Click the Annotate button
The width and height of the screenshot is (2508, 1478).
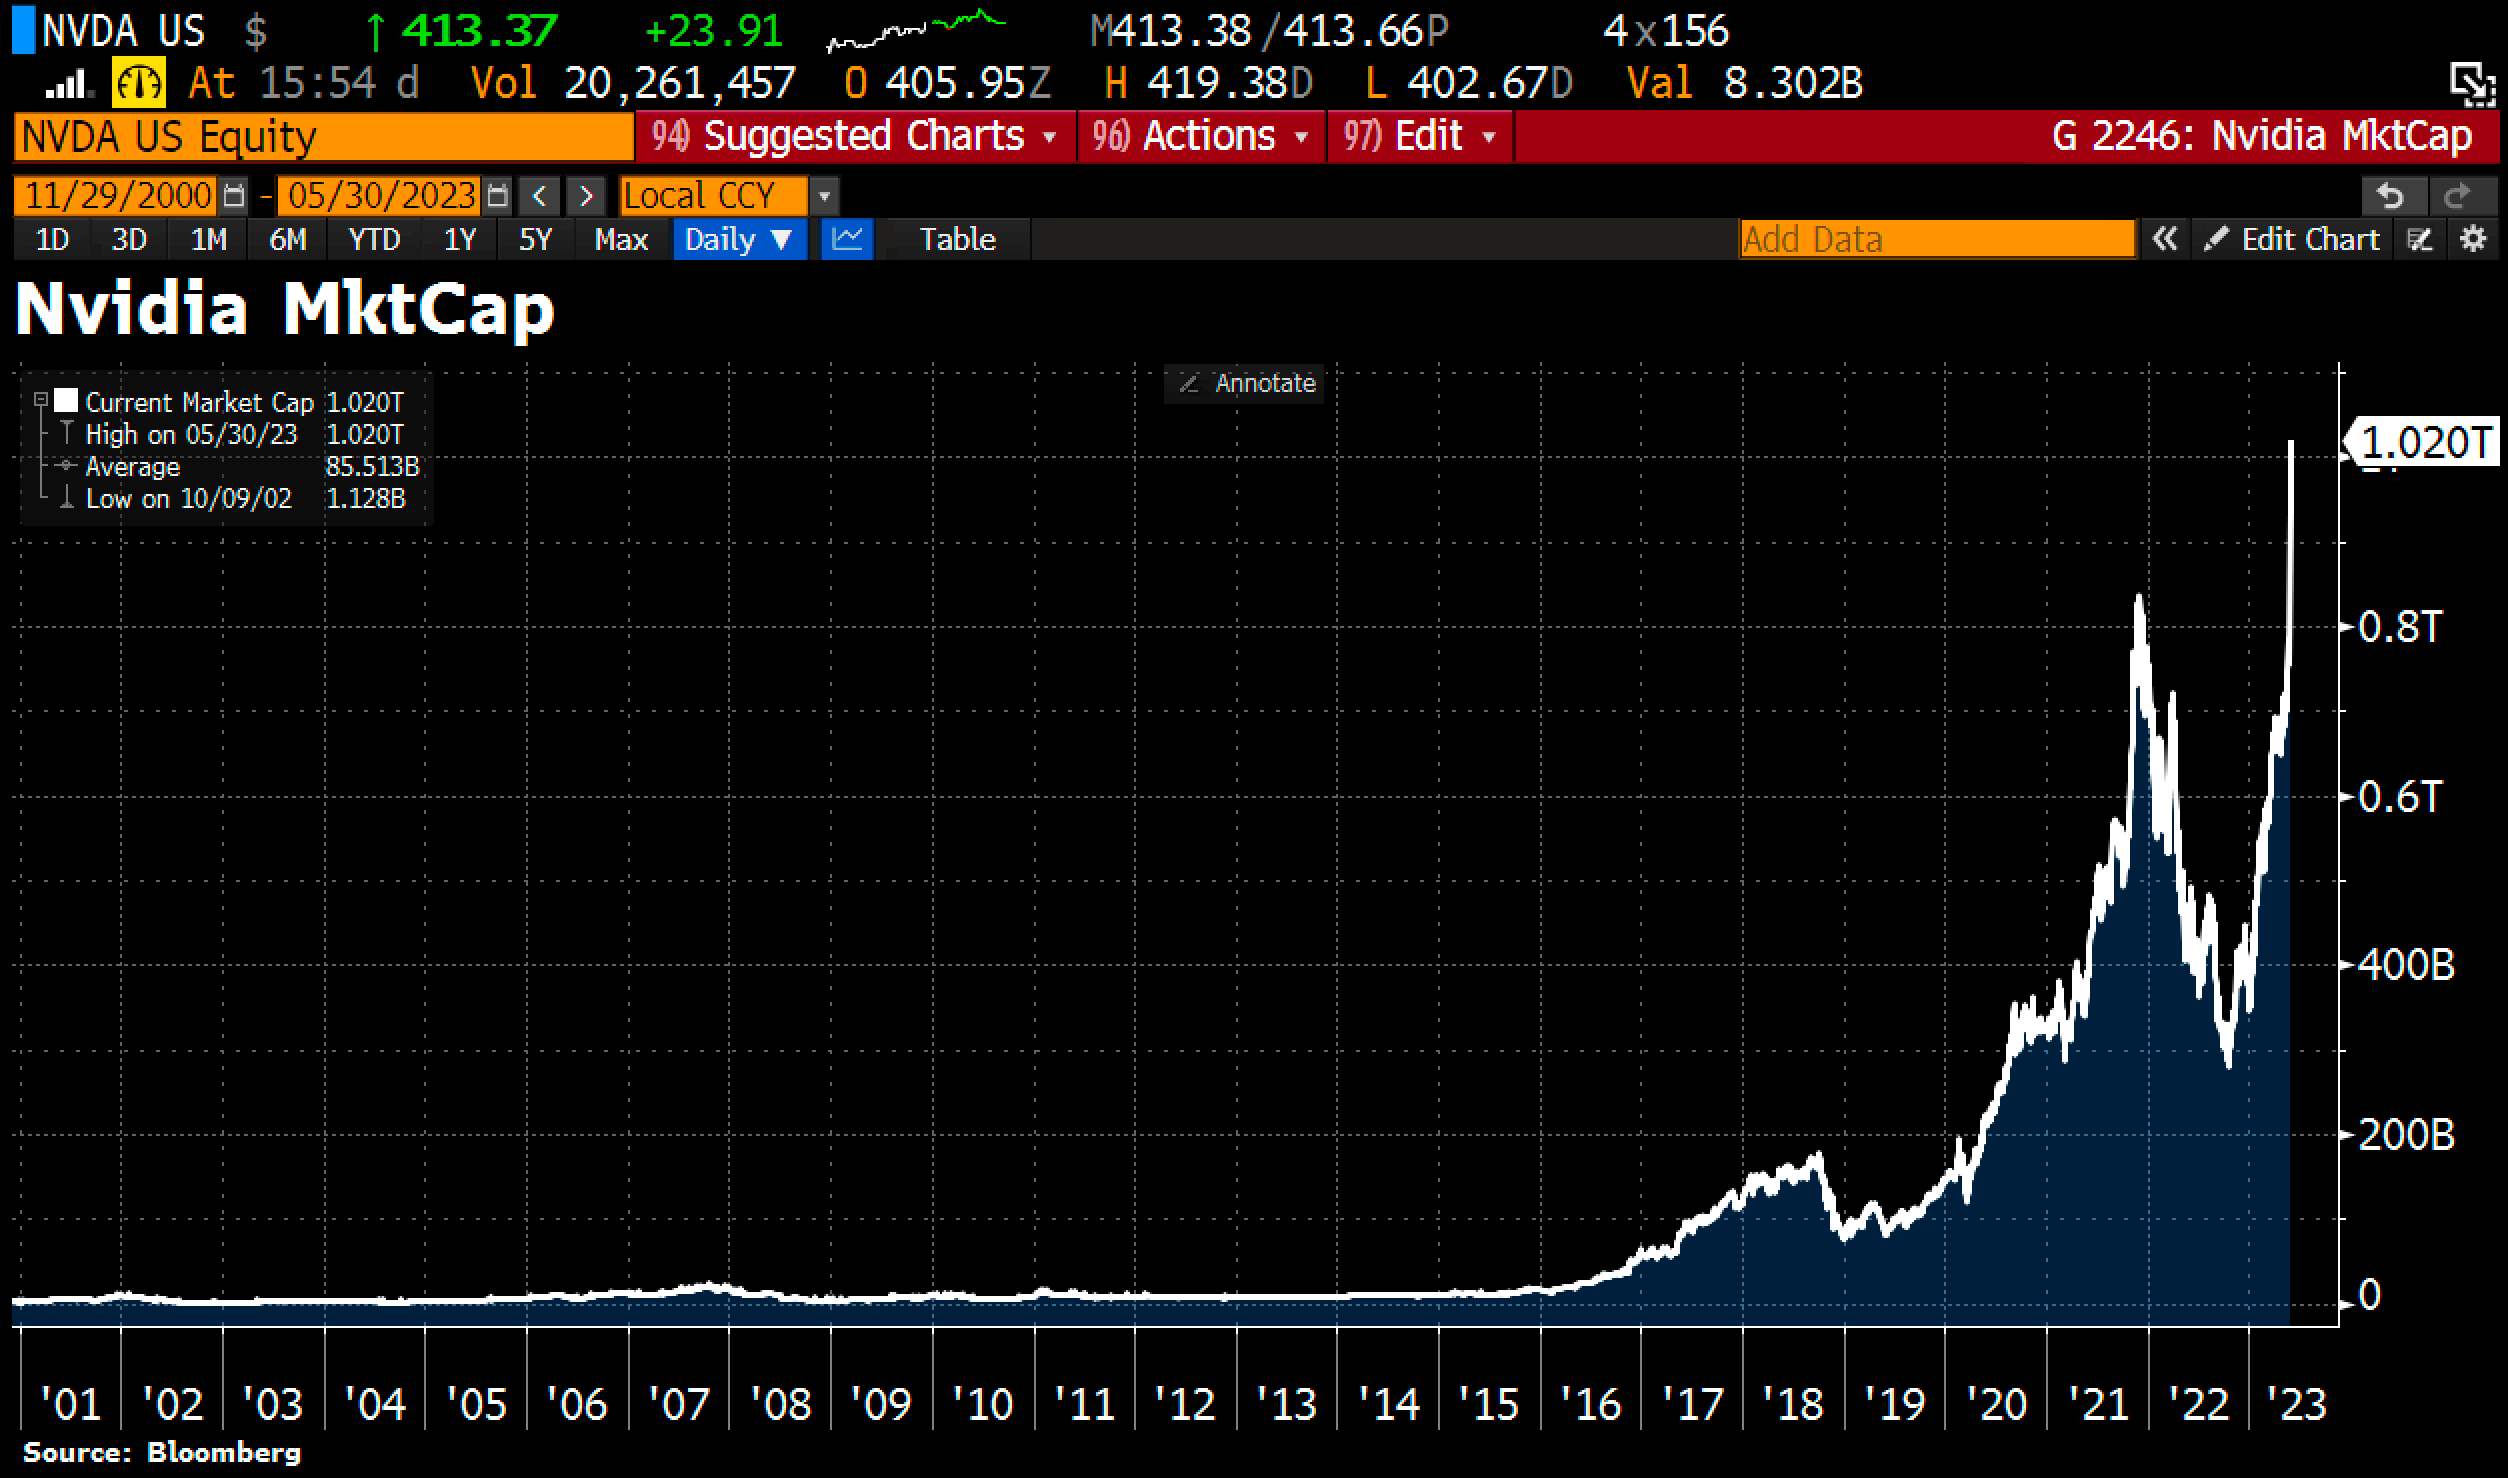pyautogui.click(x=1246, y=383)
